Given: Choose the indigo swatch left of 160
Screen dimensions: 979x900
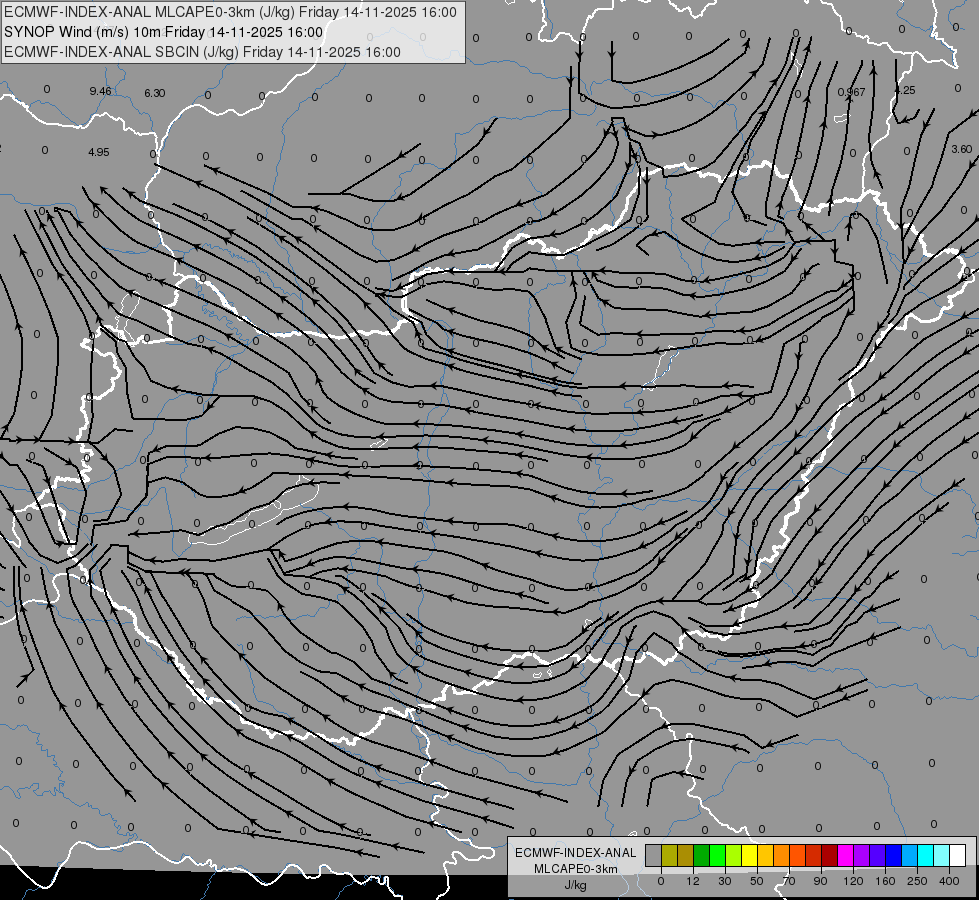Looking at the screenshot, I should [x=878, y=856].
